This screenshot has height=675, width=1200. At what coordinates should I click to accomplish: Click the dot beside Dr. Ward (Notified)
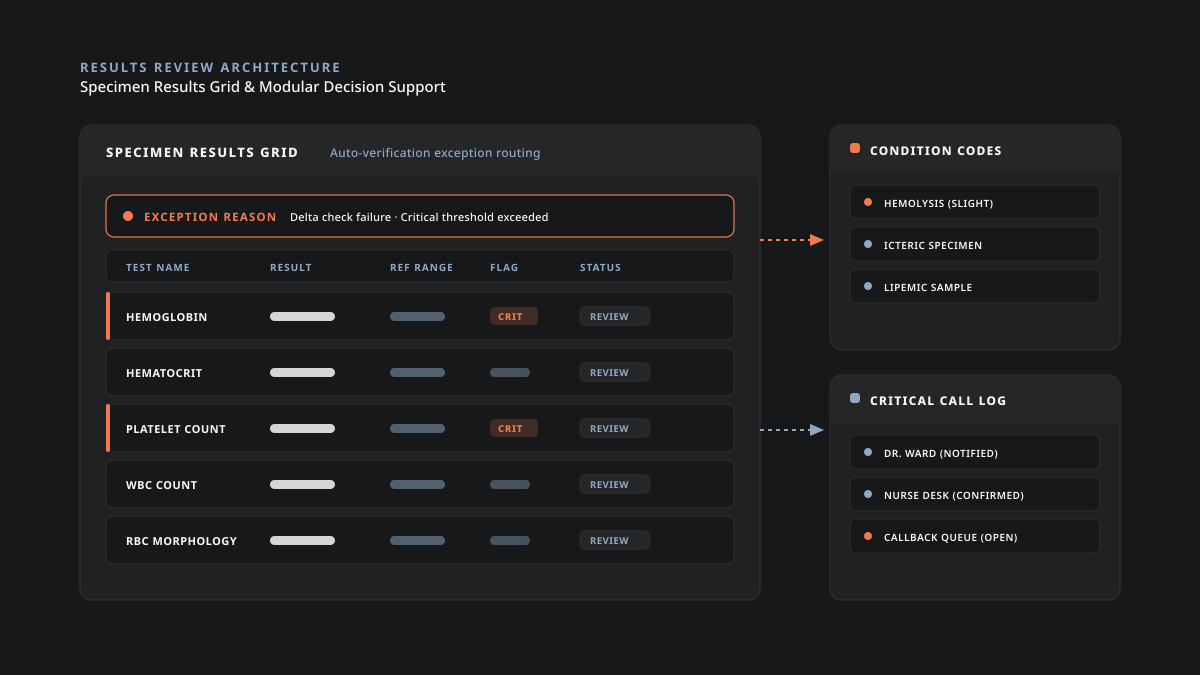click(868, 452)
